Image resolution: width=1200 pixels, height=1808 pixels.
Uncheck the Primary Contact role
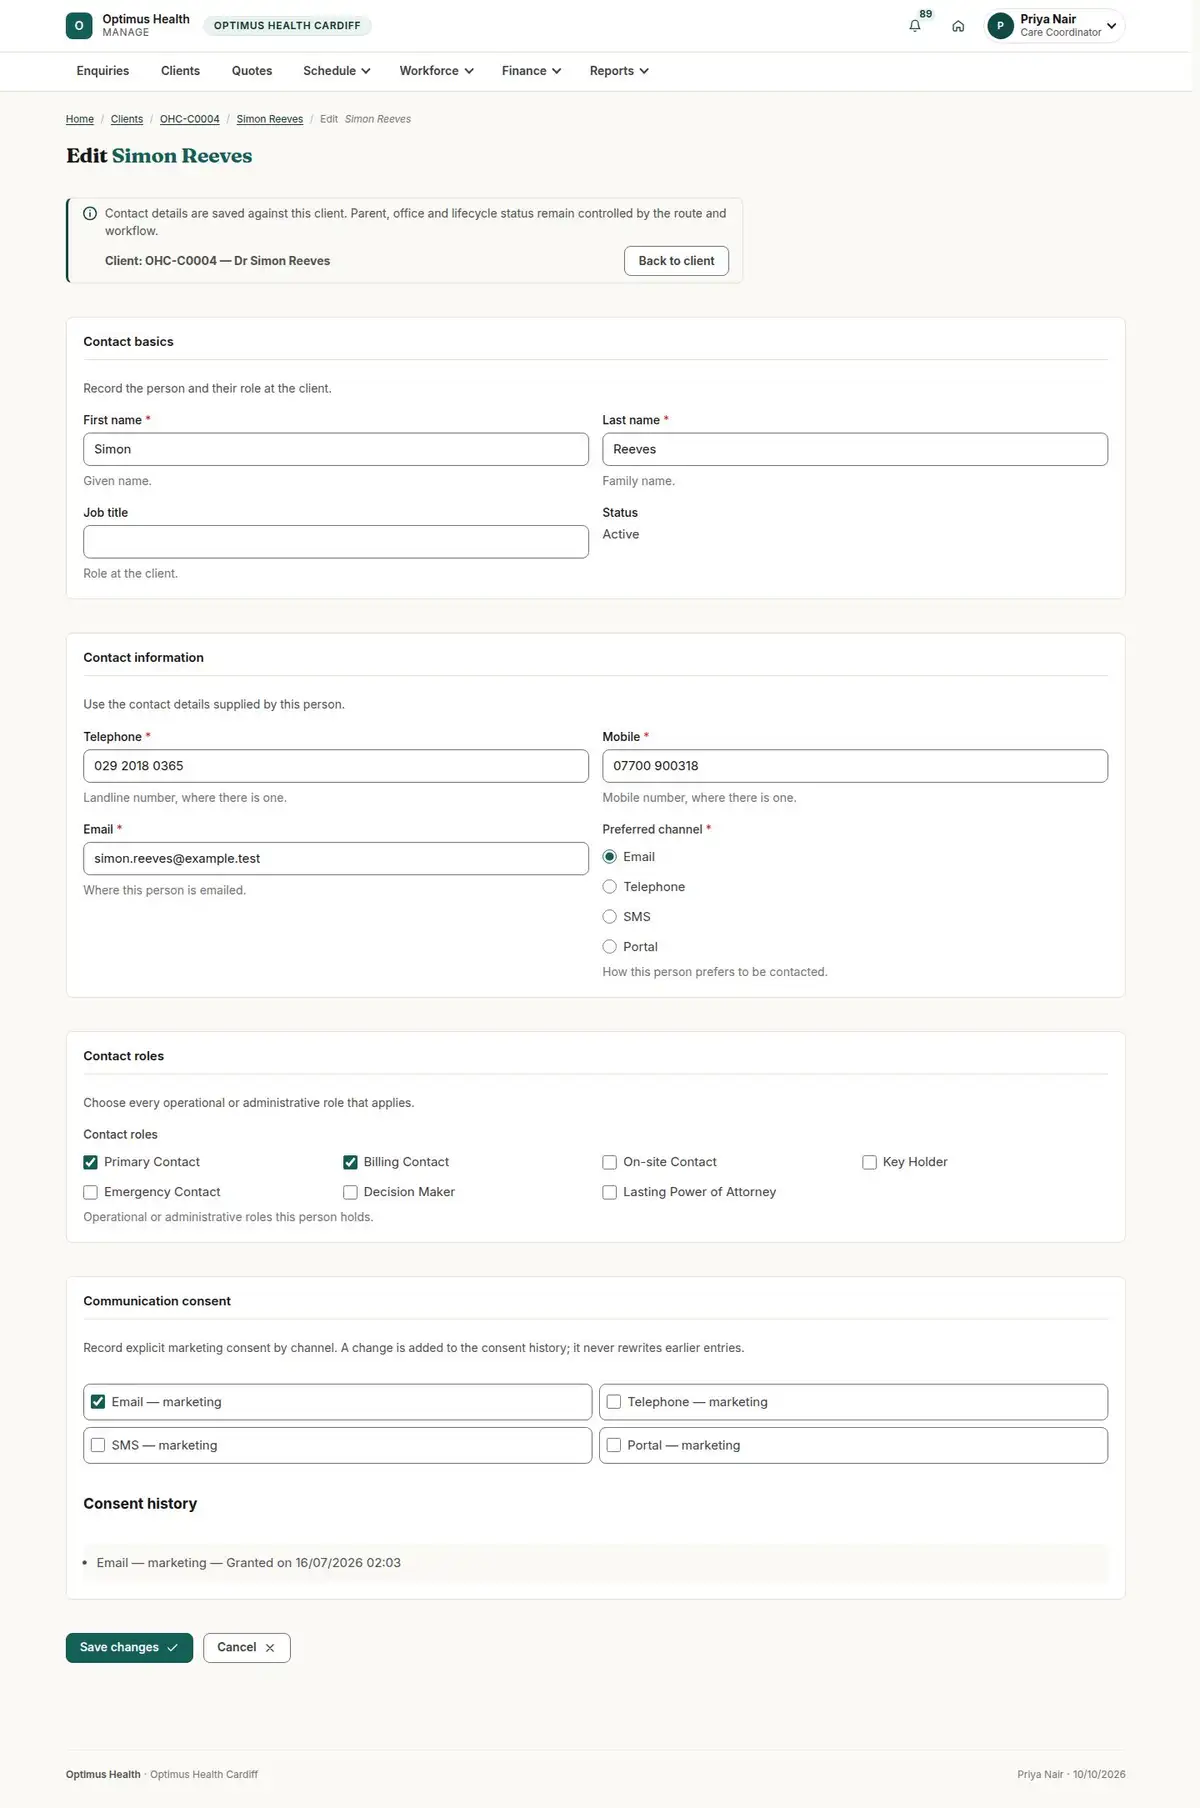(91, 1162)
